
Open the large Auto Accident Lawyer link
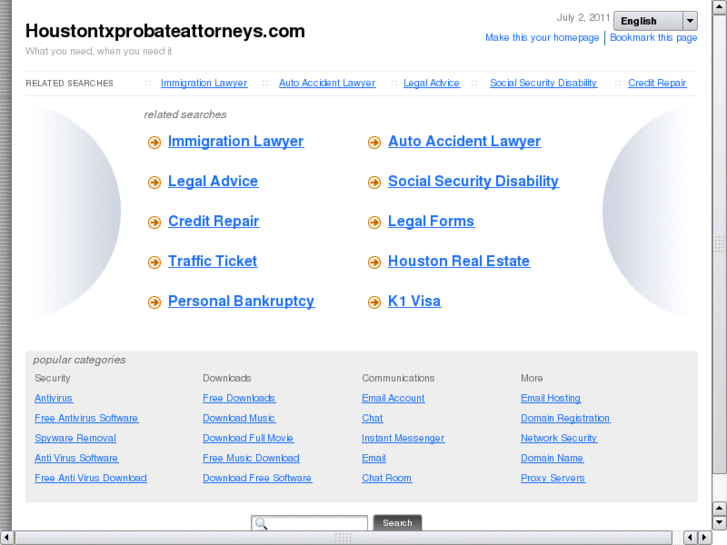point(464,141)
